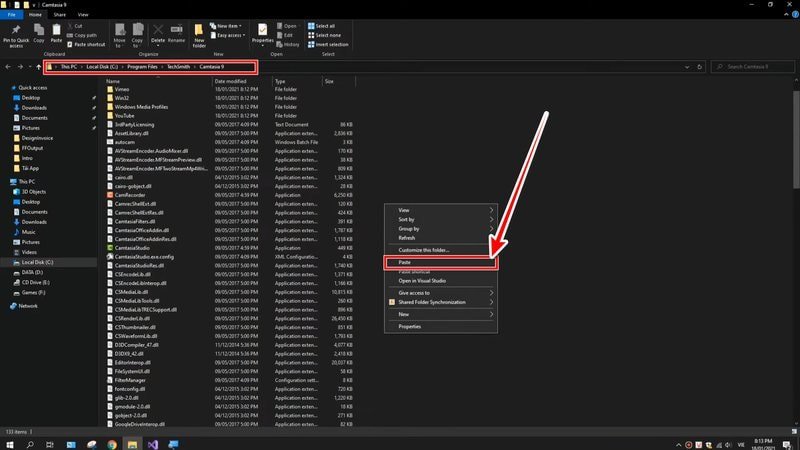Open the Windows Start menu

point(9,444)
